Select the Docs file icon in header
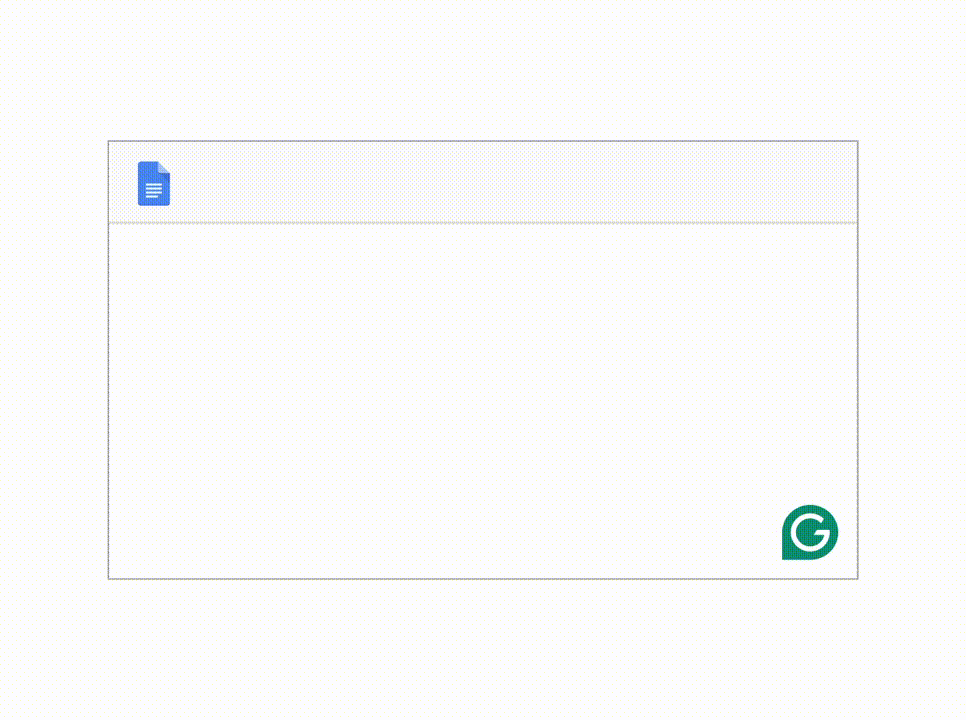 (x=153, y=183)
